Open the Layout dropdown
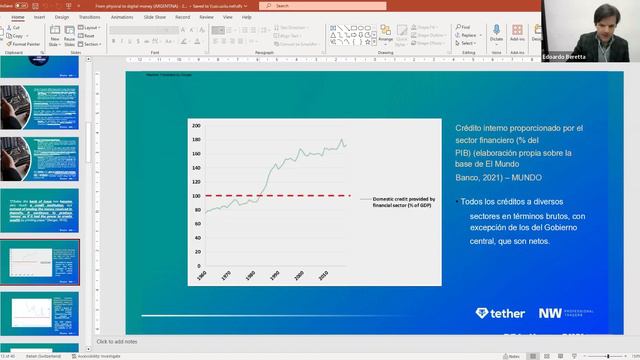 [x=89, y=27]
